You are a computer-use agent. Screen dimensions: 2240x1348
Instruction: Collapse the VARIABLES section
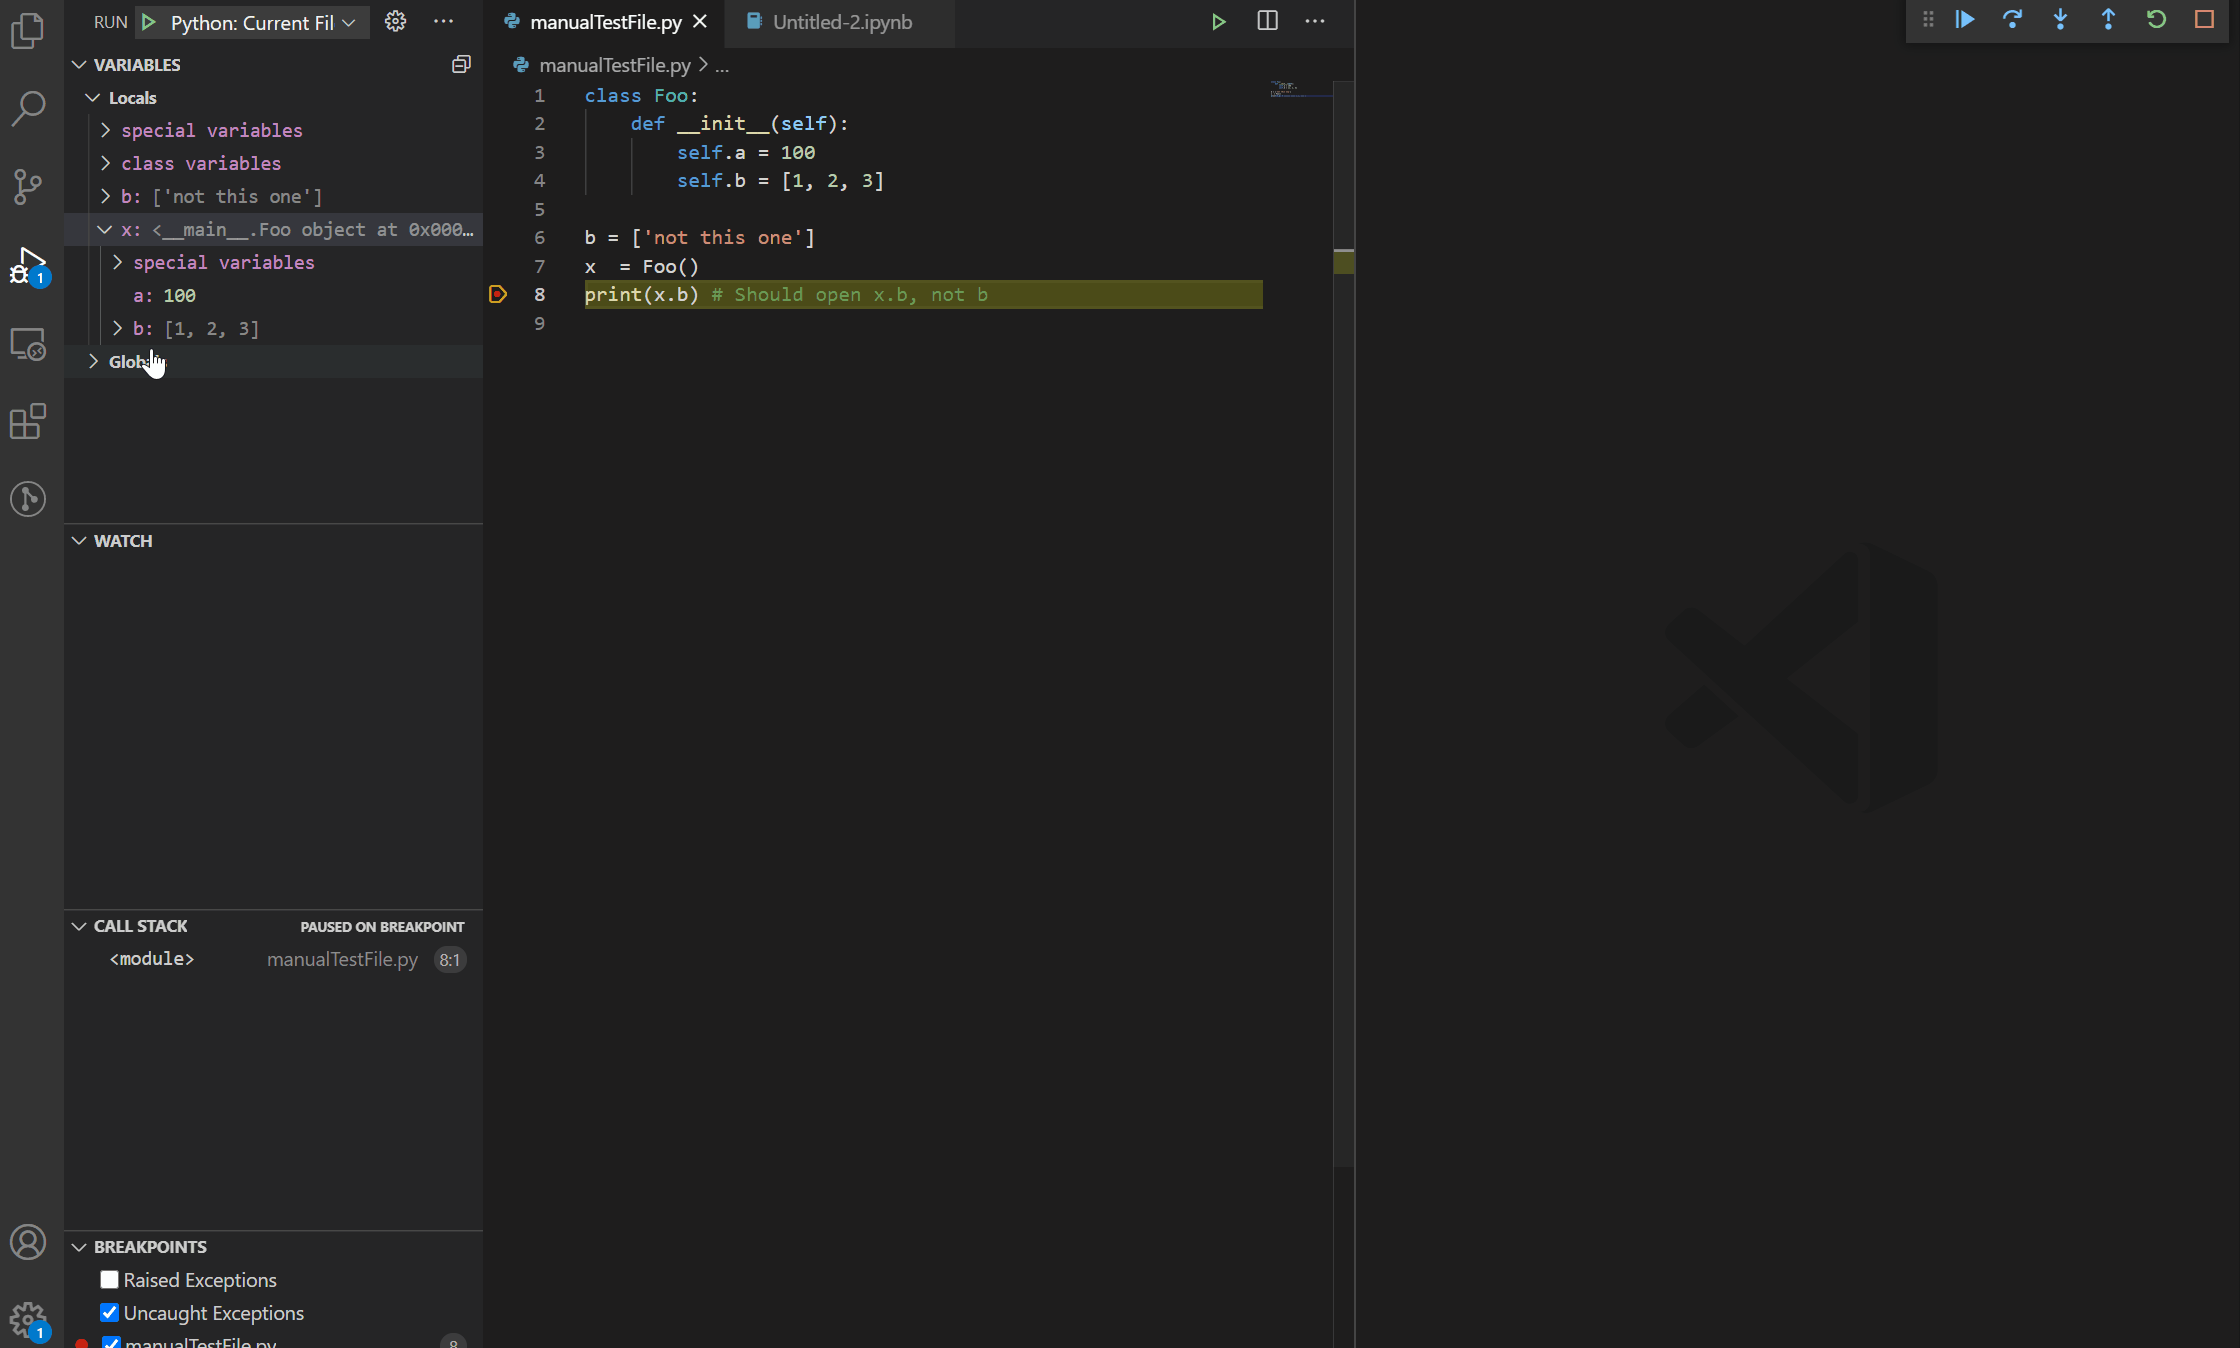tap(79, 64)
